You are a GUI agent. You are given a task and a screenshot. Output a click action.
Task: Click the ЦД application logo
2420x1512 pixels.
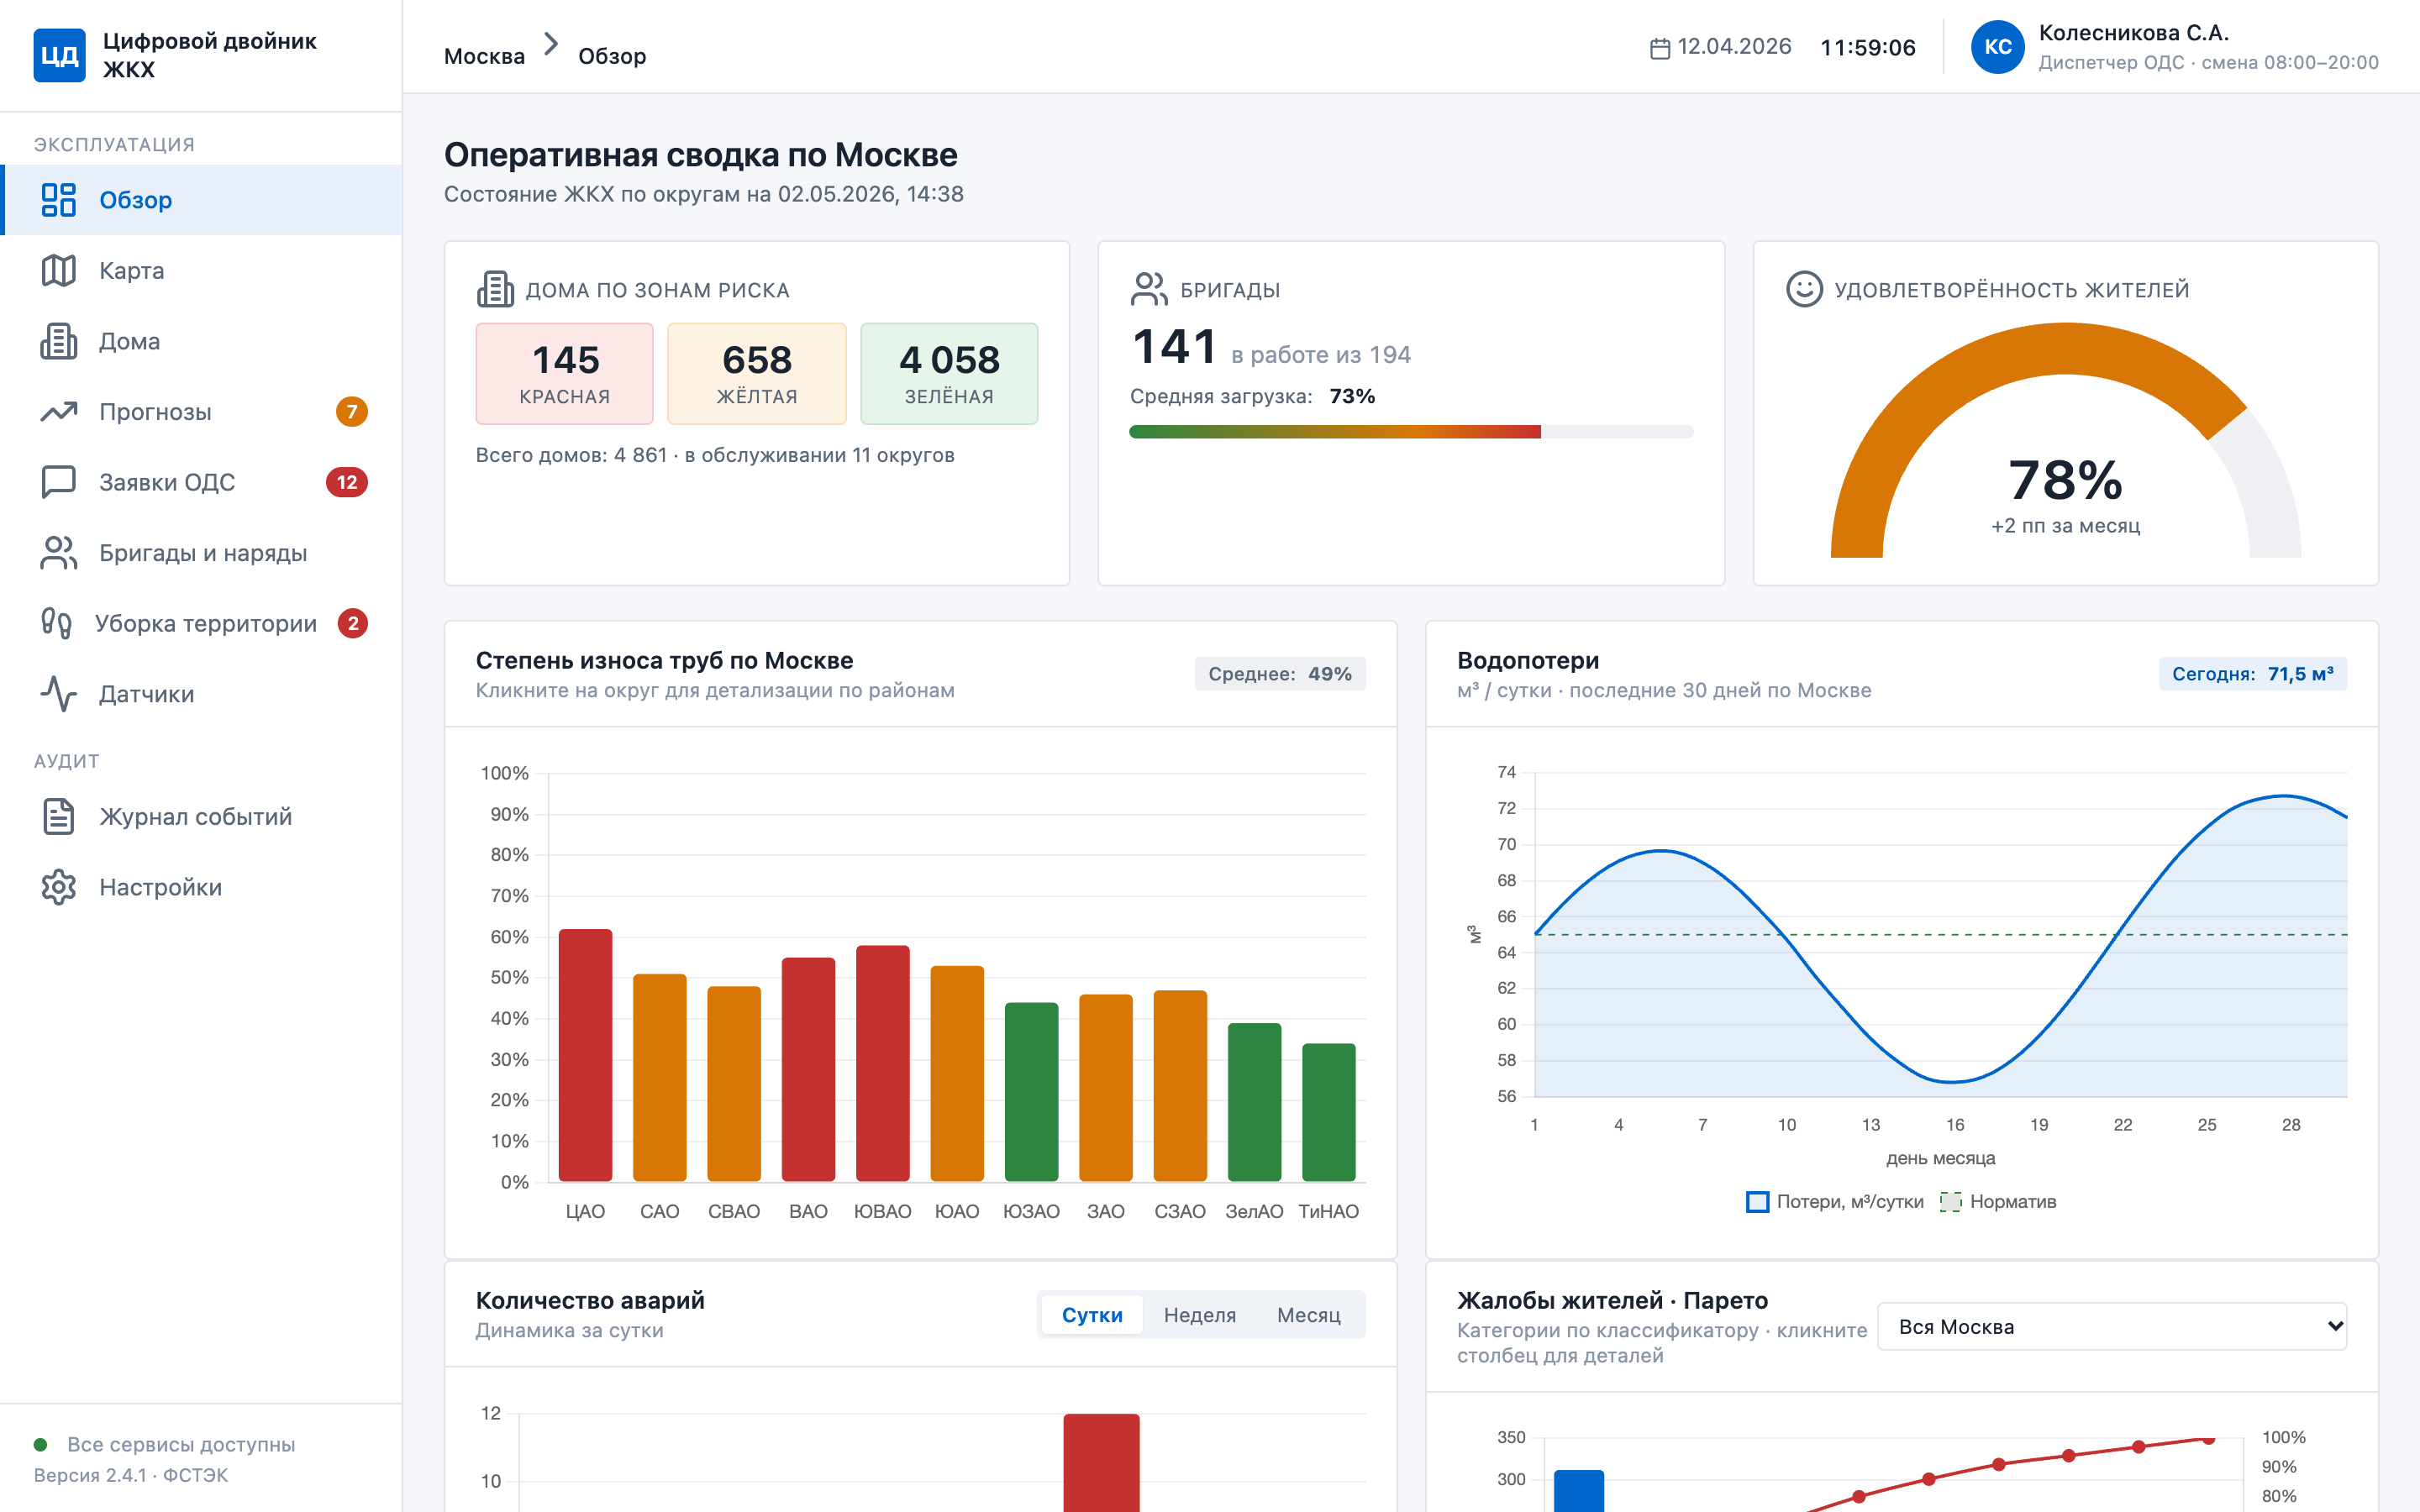[x=59, y=55]
